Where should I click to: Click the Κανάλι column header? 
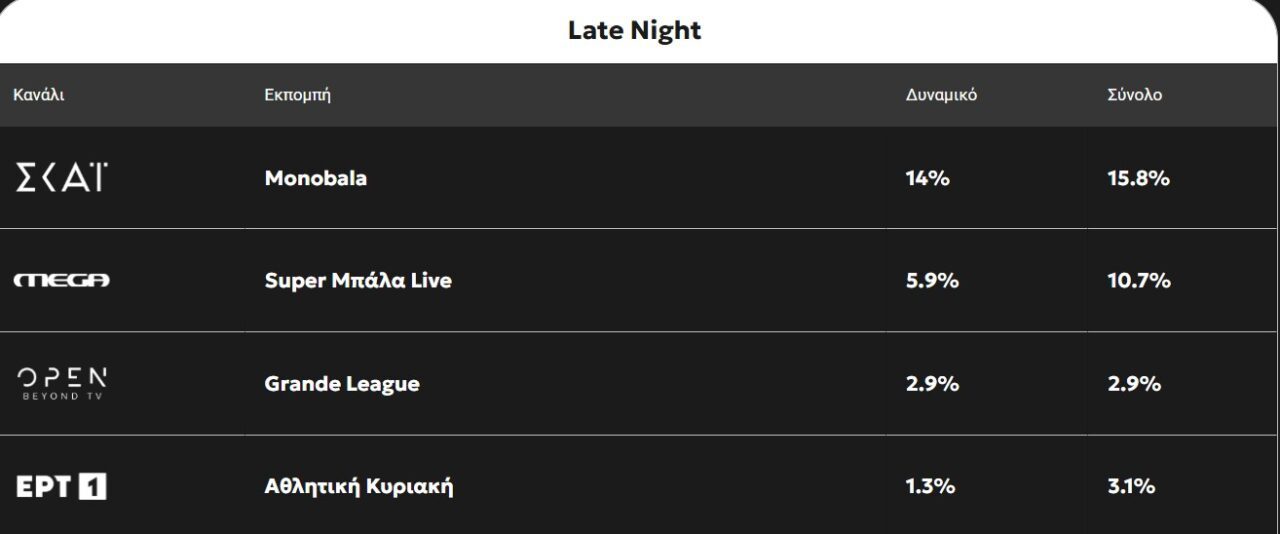(38, 95)
